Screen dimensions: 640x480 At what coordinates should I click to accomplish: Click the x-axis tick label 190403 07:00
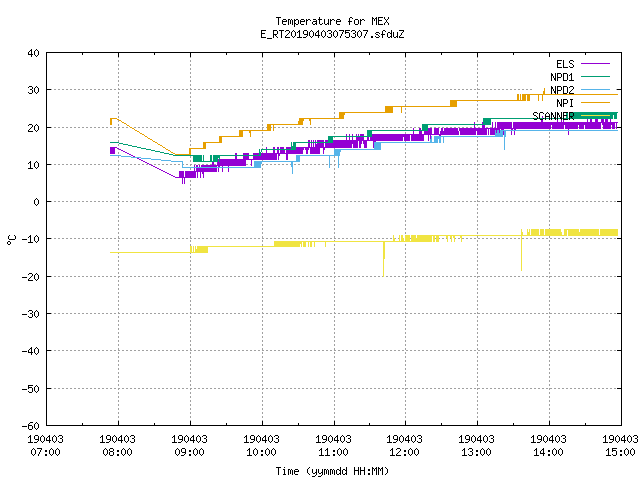click(45, 446)
